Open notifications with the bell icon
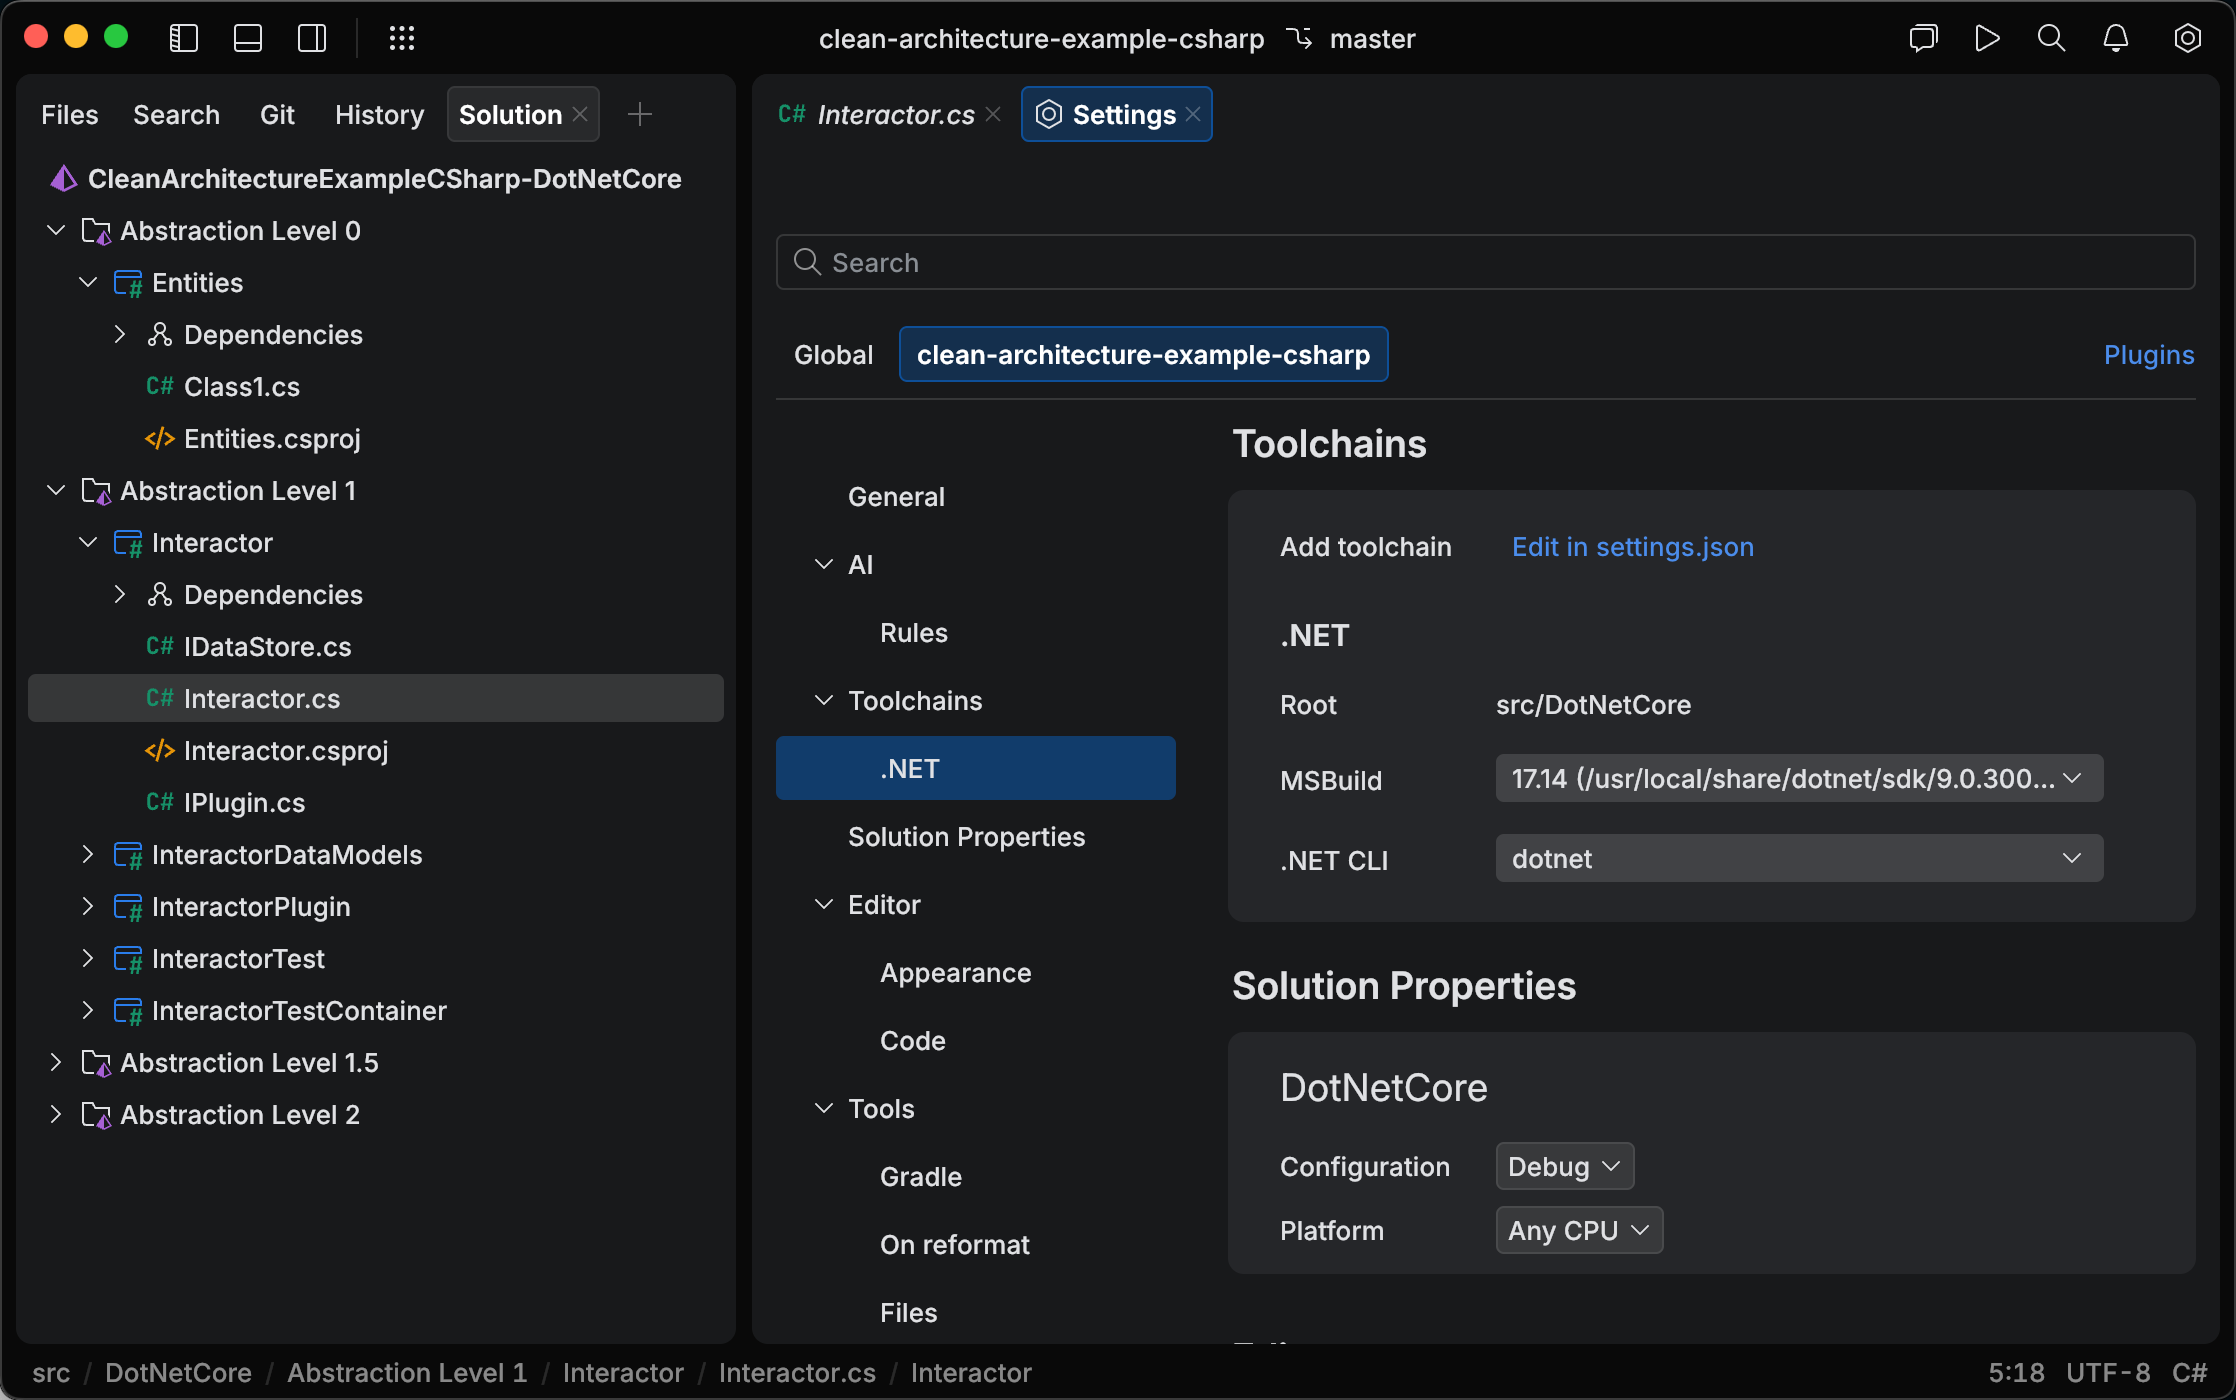 click(2115, 38)
